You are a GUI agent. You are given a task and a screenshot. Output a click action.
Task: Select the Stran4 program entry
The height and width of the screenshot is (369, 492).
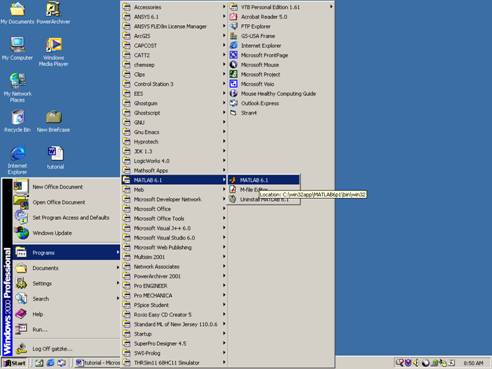click(x=281, y=113)
